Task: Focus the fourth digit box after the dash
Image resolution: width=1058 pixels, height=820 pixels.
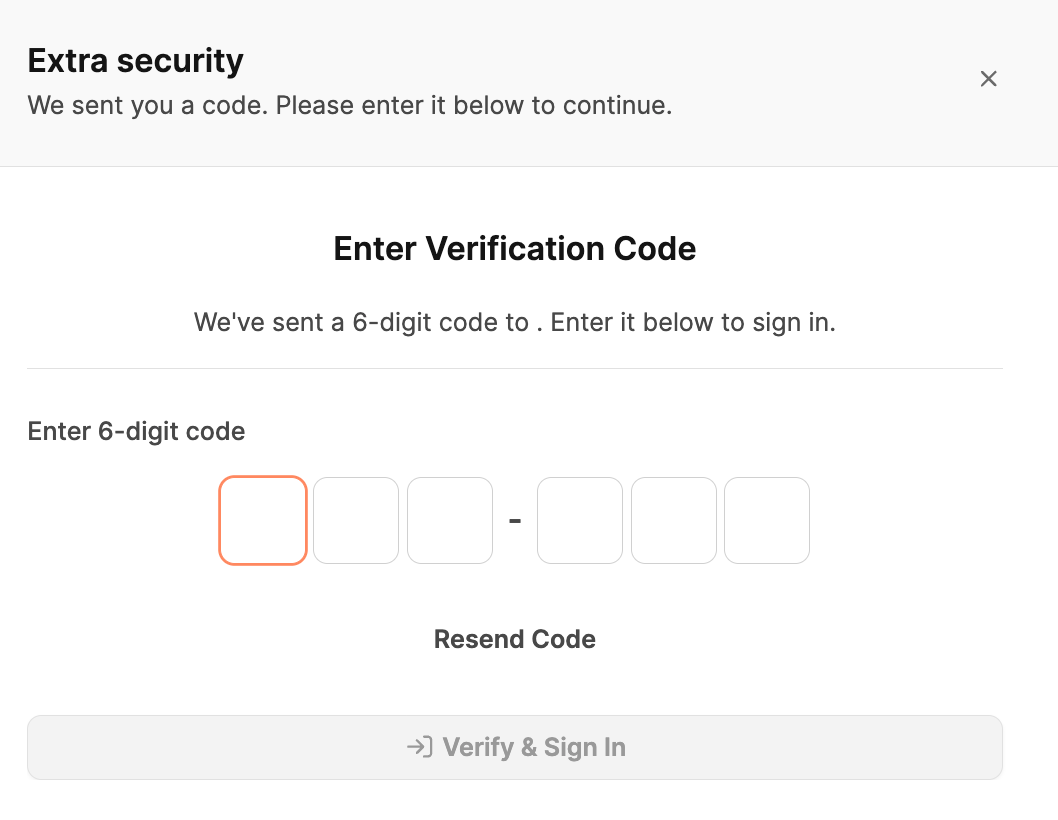Action: pyautogui.click(x=580, y=520)
